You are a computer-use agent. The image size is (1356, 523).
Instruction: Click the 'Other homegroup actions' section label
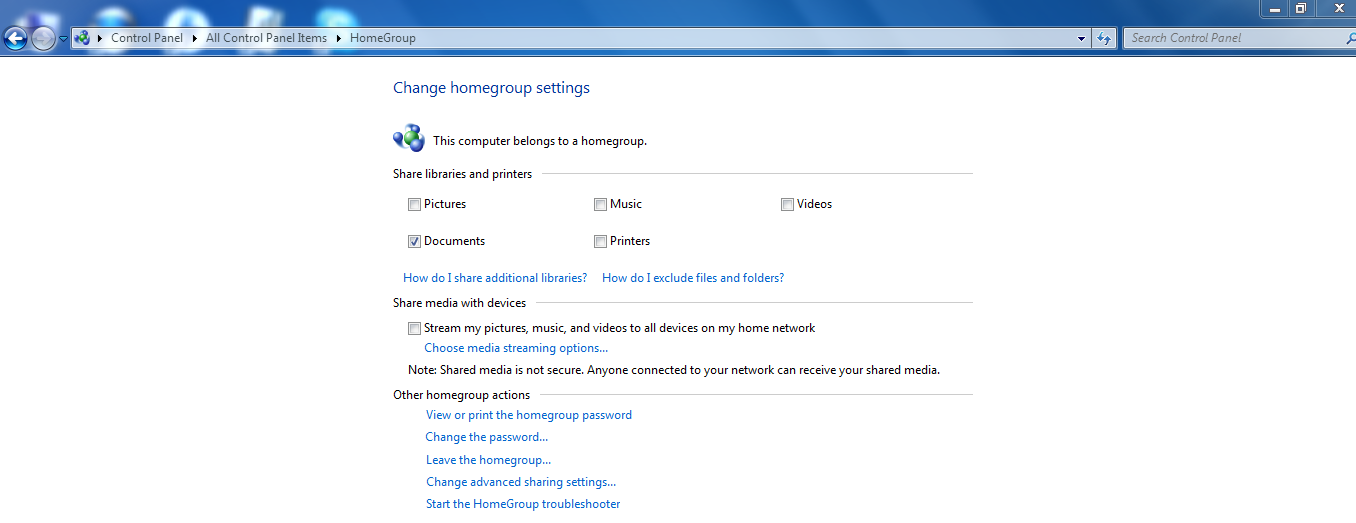[x=461, y=395]
